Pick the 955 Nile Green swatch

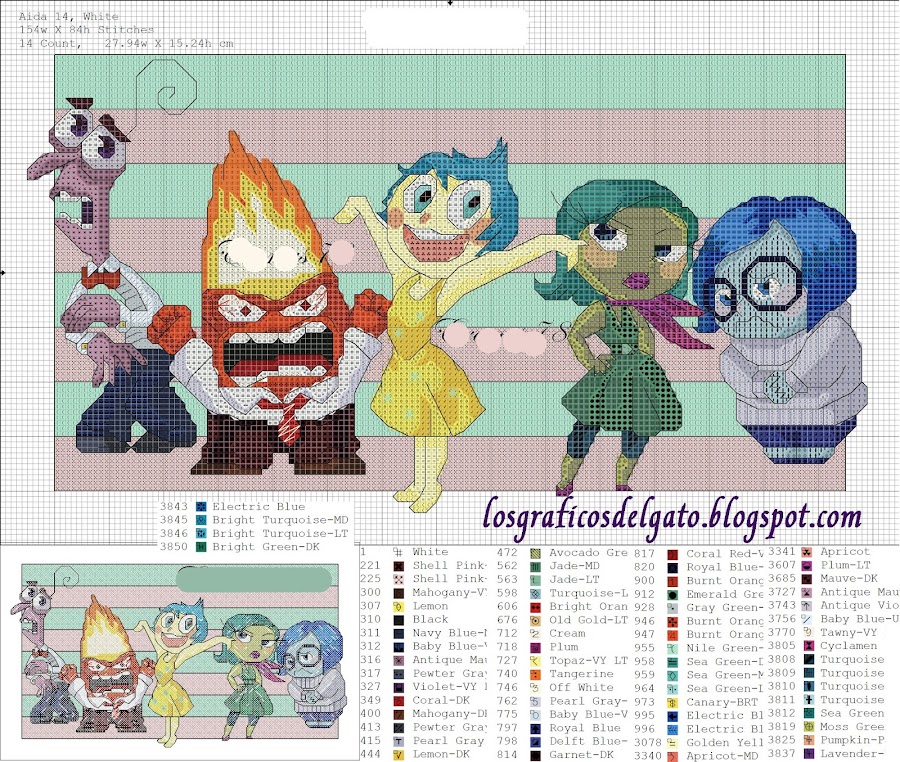(672, 648)
